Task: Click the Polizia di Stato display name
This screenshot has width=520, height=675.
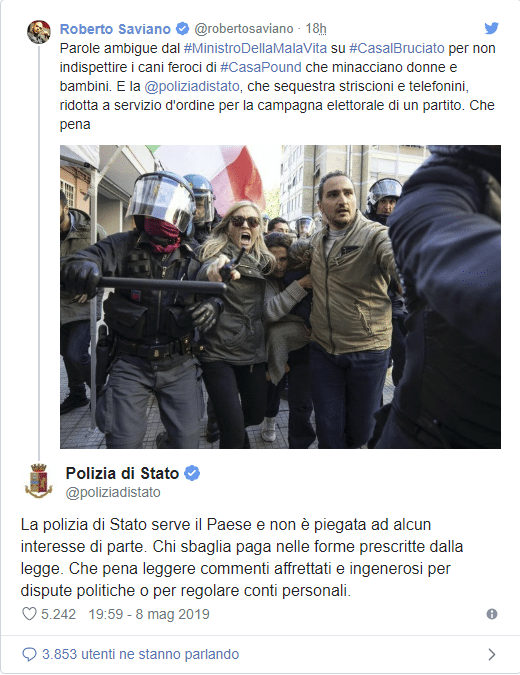Action: pyautogui.click(x=122, y=473)
